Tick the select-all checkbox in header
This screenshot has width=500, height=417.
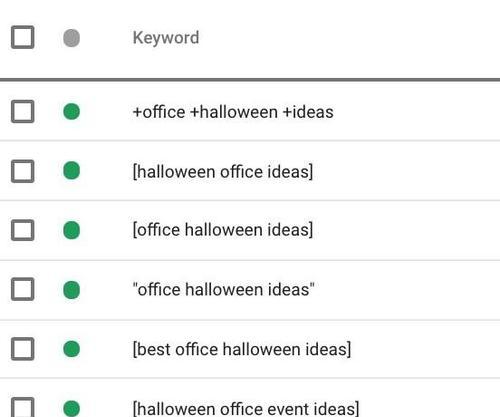(23, 37)
